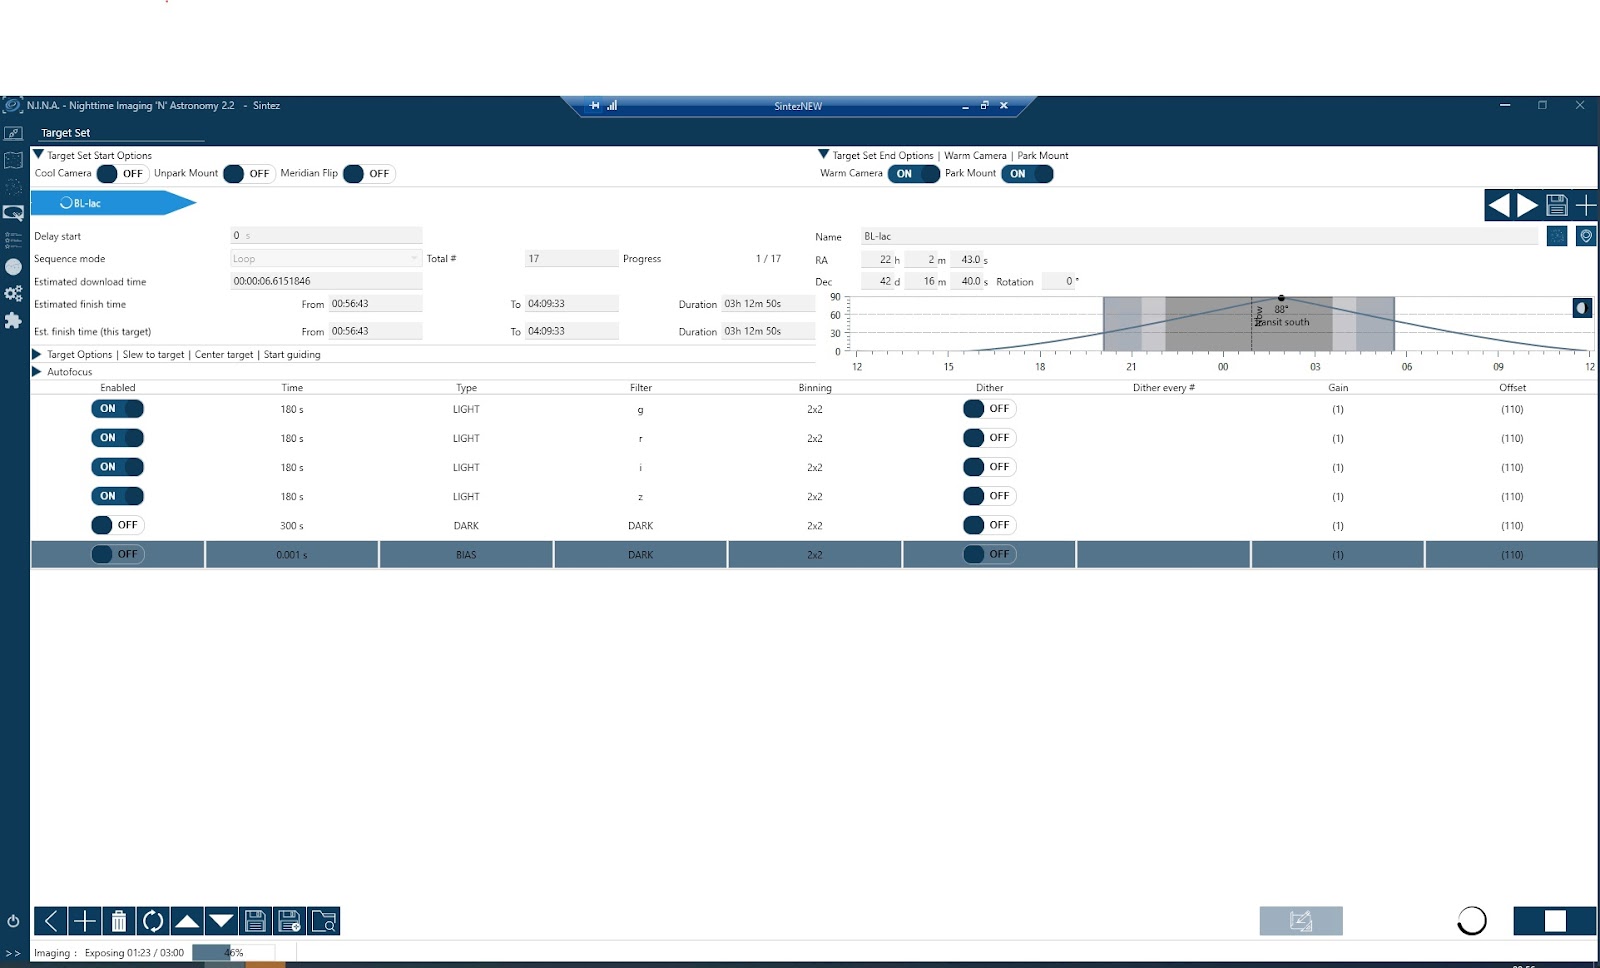The image size is (1600, 968).
Task: Open the Plugins puzzle-piece sidebar icon
Action: point(13,320)
